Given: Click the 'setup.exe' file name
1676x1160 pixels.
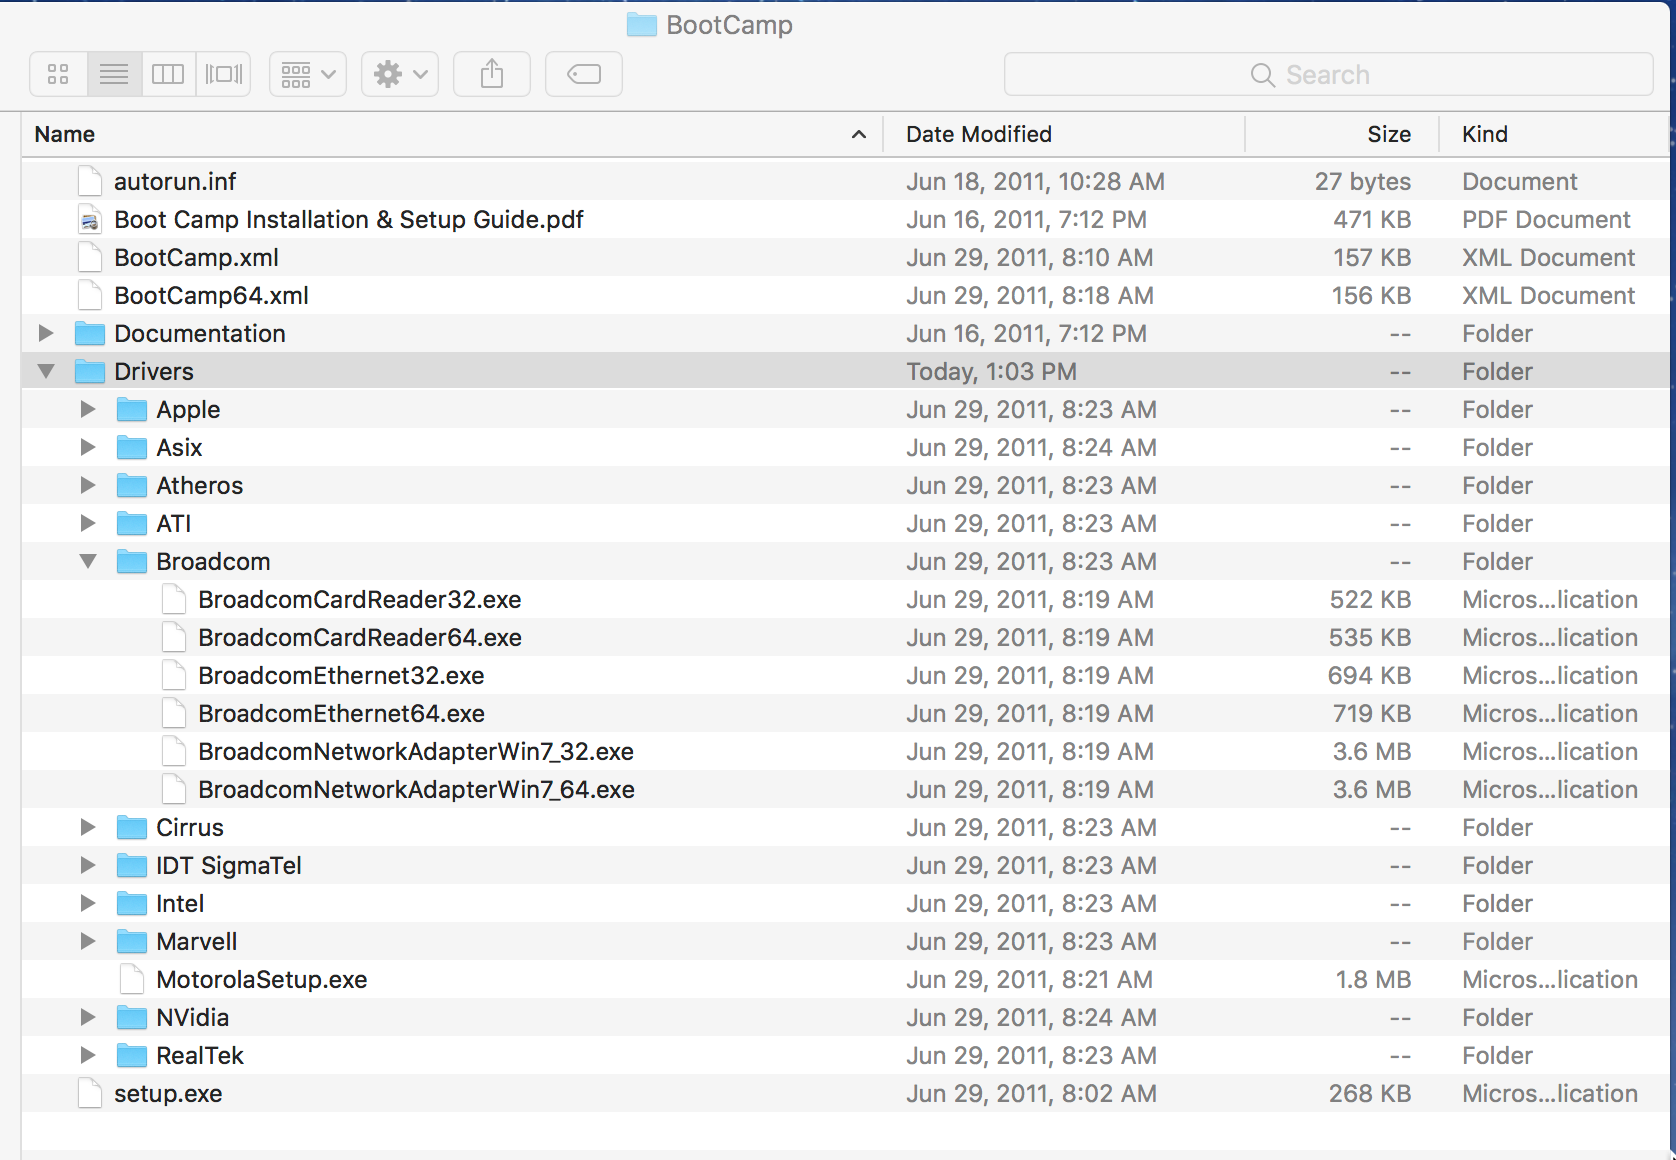Looking at the screenshot, I should tap(168, 1094).
